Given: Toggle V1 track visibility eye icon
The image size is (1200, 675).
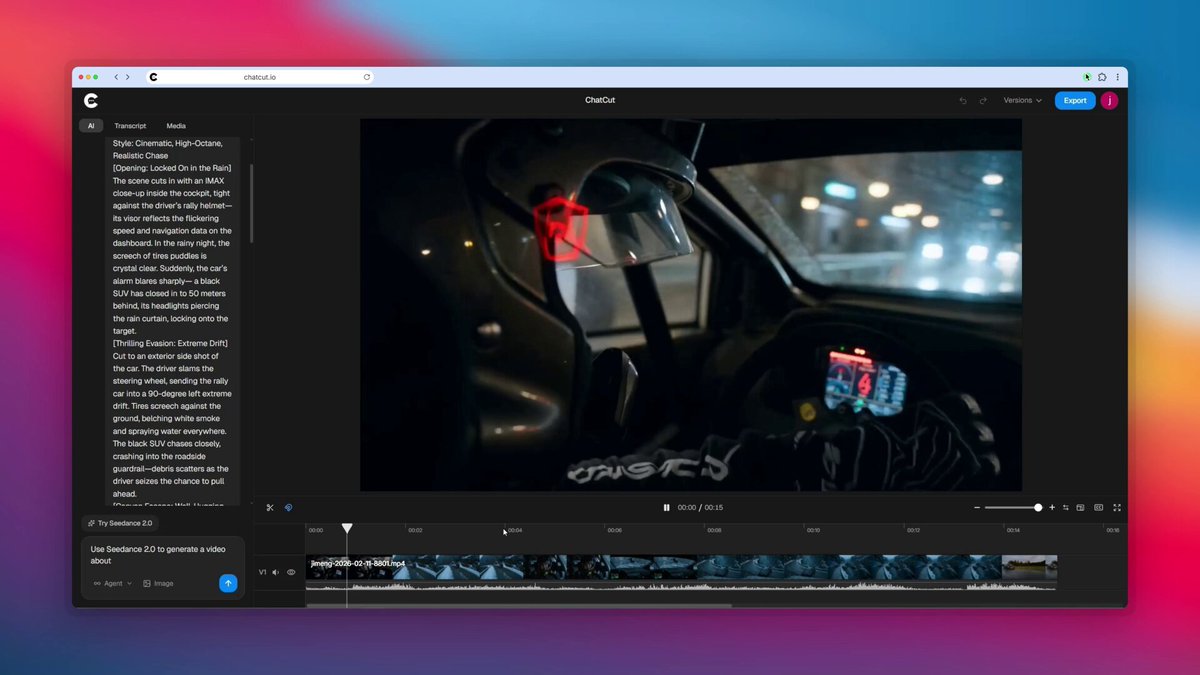Looking at the screenshot, I should (x=291, y=573).
